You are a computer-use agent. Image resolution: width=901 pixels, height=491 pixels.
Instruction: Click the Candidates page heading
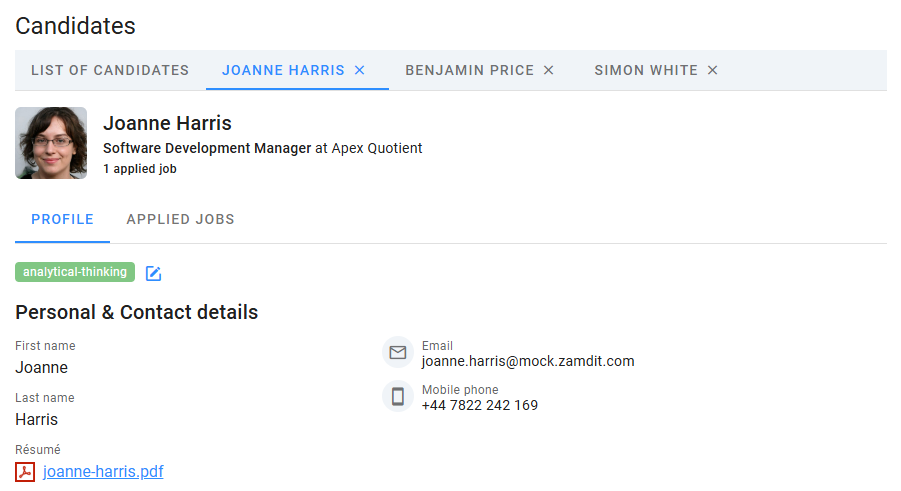pos(75,26)
